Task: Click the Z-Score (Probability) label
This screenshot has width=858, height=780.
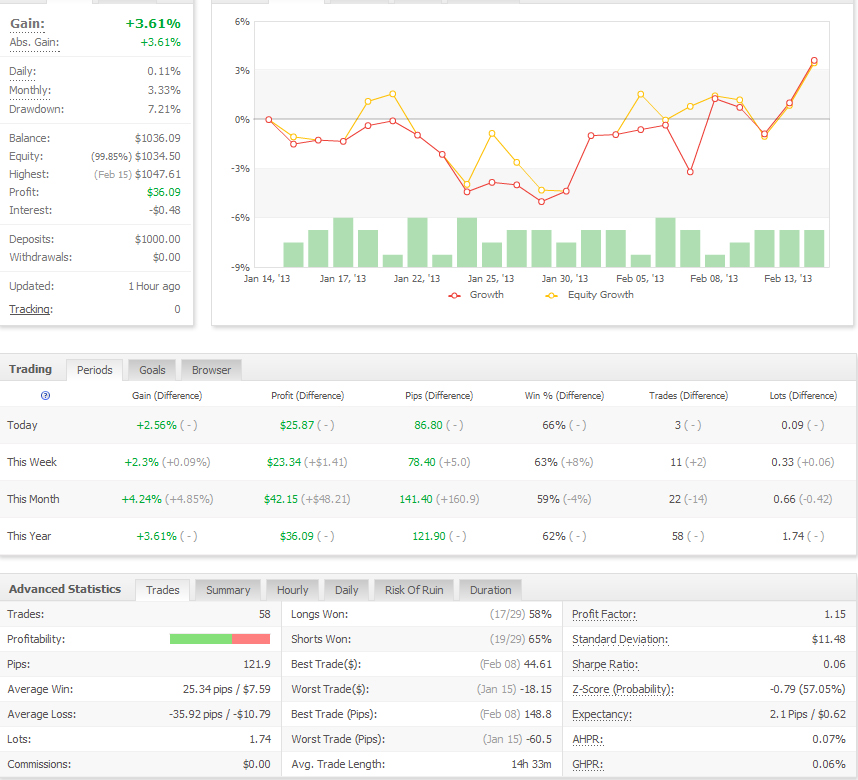Action: click(x=623, y=689)
